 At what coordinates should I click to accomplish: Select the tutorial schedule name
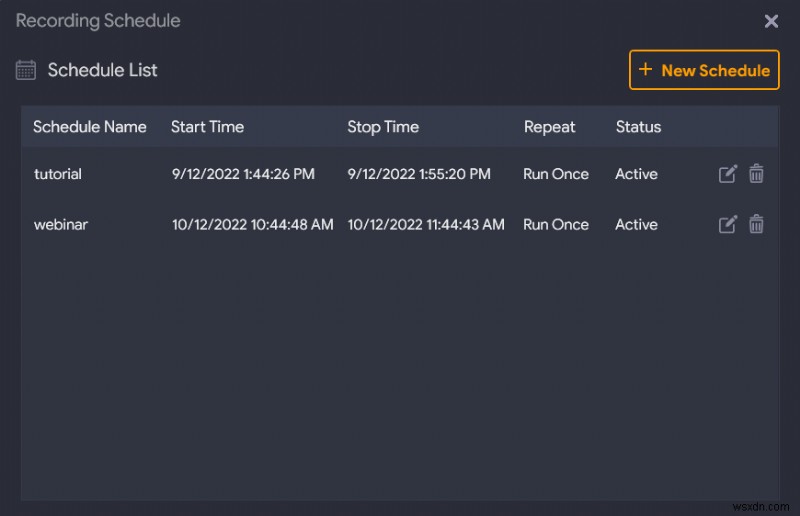click(x=58, y=174)
